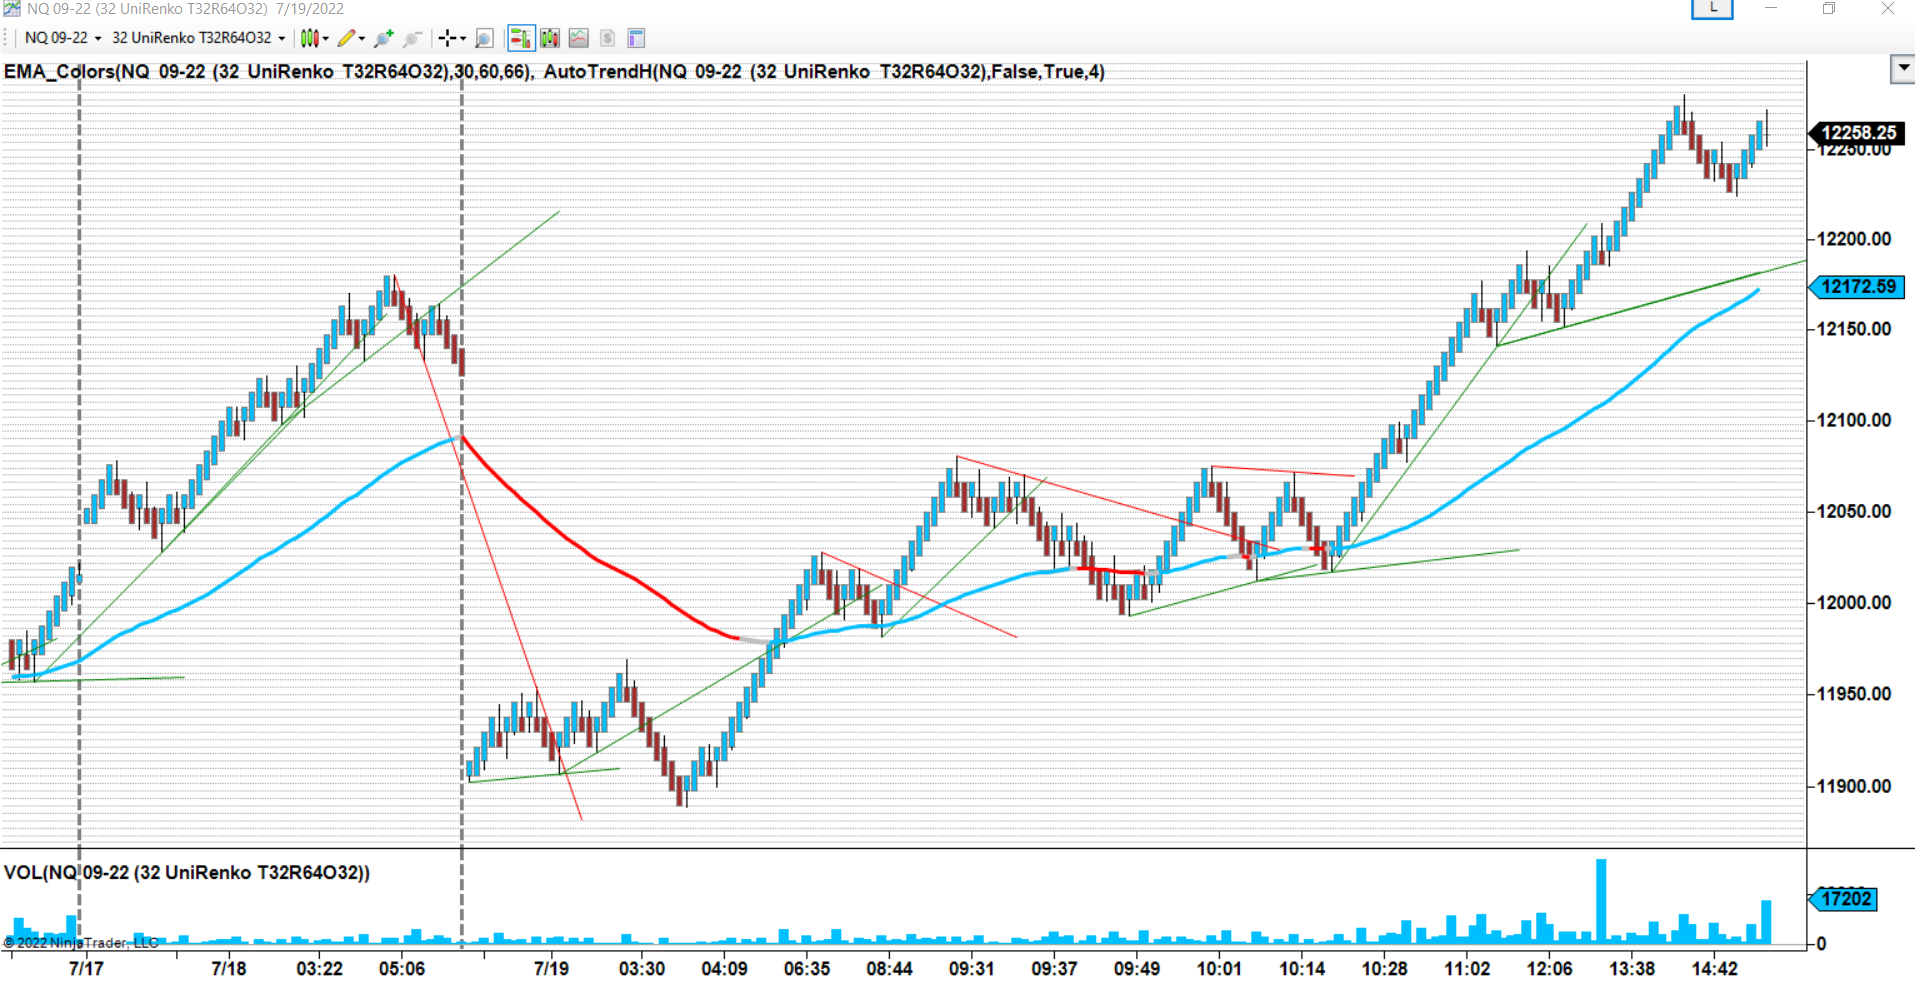Open the crosshair cursor type menu

(452, 38)
